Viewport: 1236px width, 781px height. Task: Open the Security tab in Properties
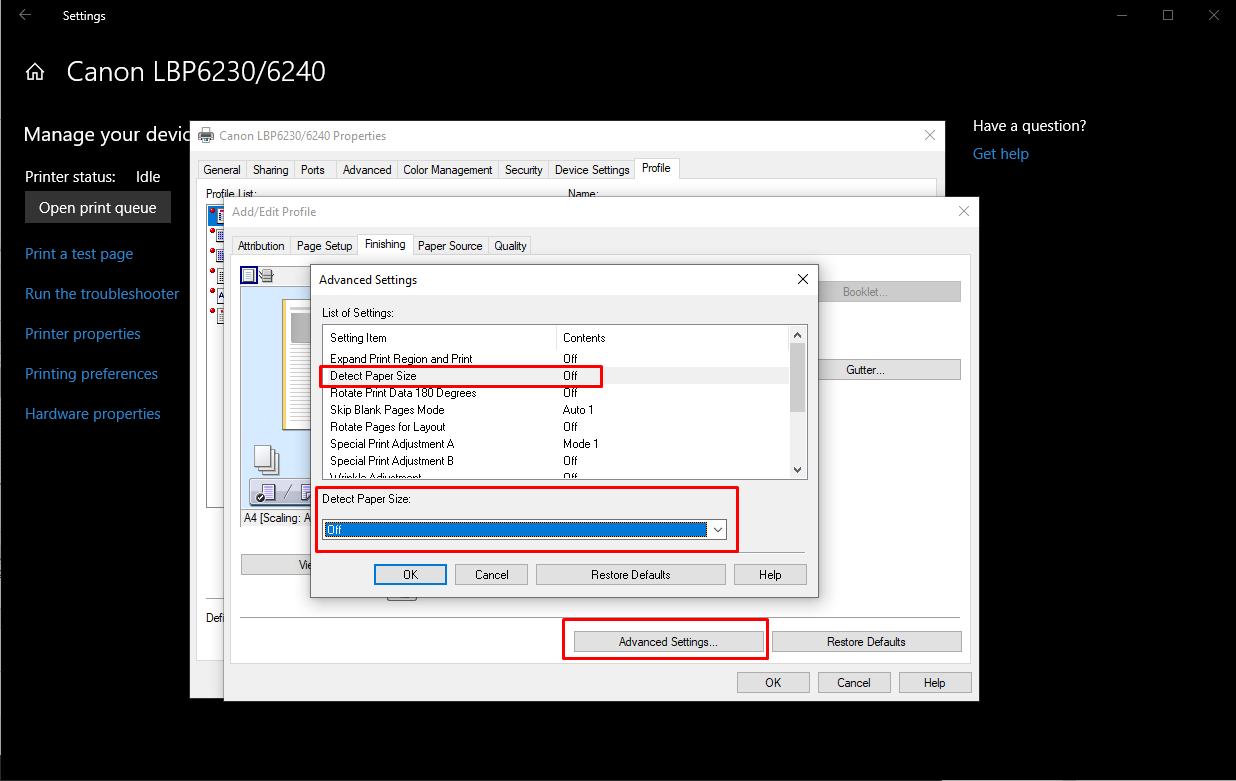pyautogui.click(x=523, y=170)
